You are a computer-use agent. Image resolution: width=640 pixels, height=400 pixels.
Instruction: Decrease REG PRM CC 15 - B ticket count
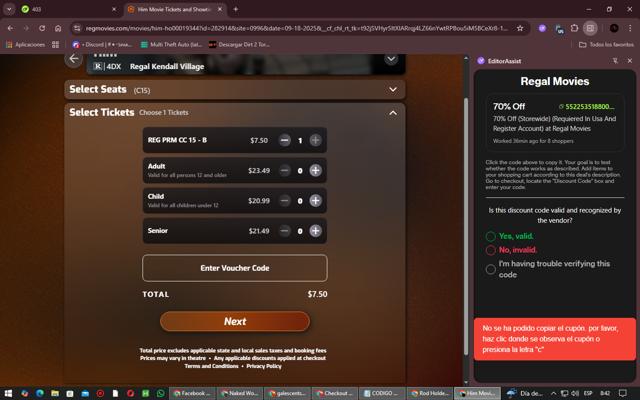(284, 140)
